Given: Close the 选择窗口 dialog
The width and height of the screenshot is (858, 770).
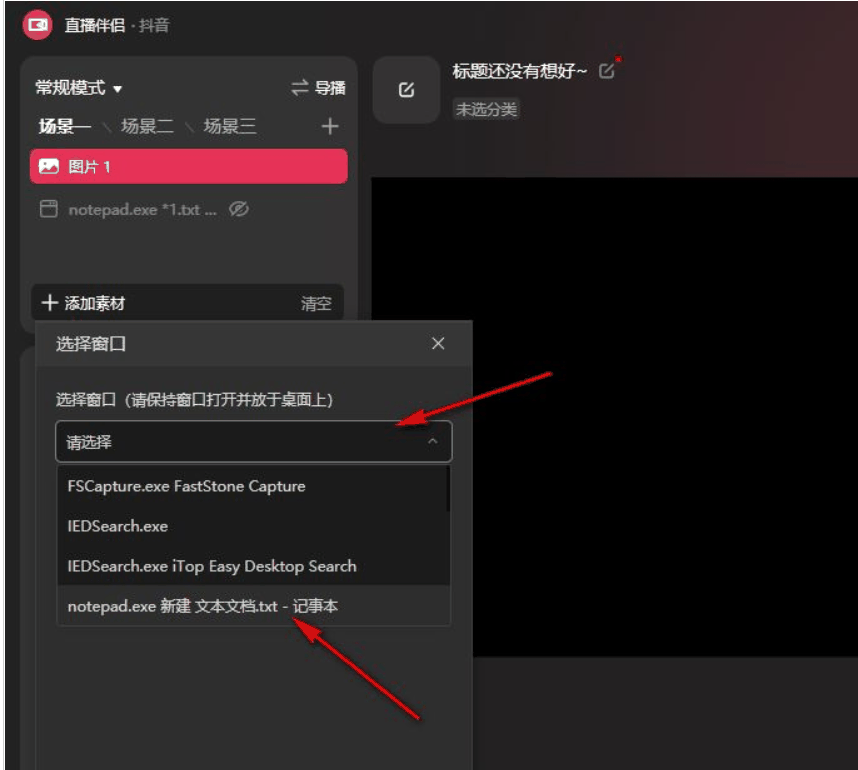Looking at the screenshot, I should [x=437, y=343].
